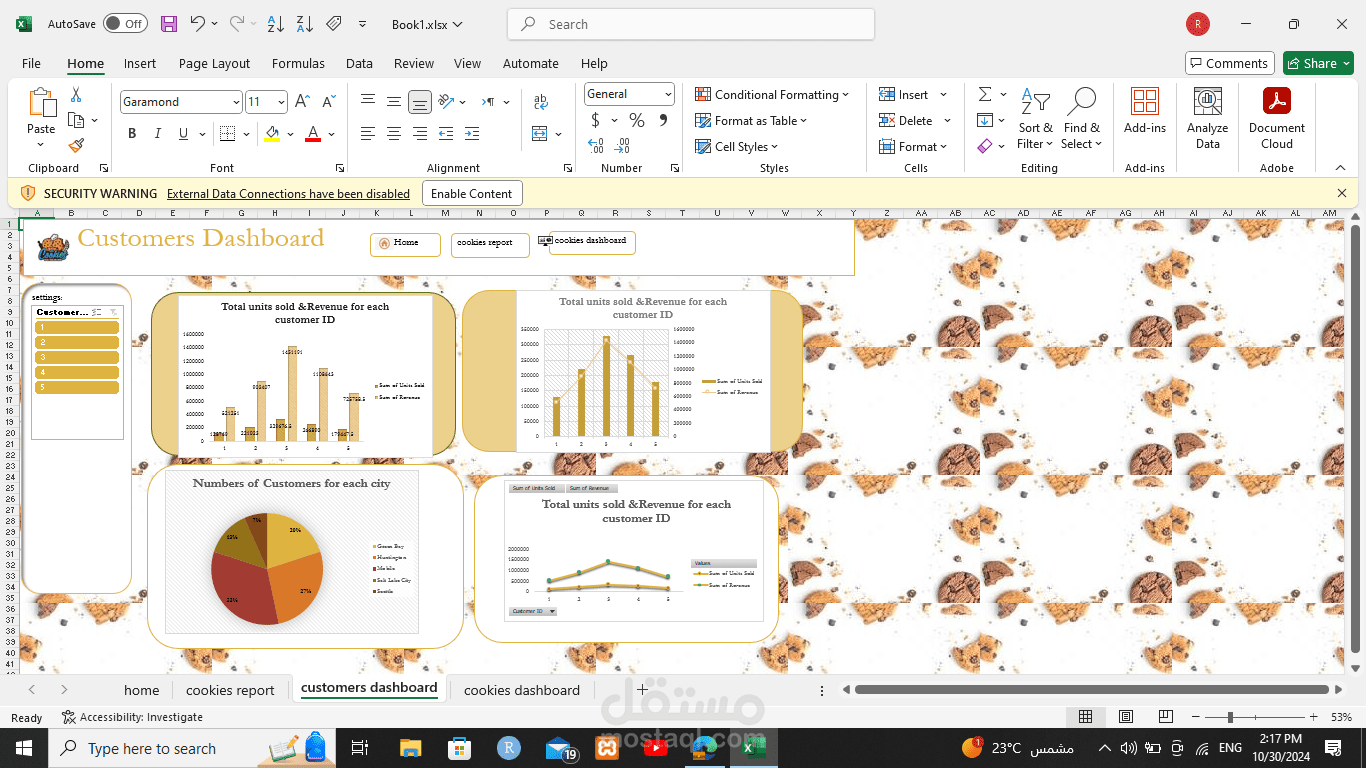Click the Save icon in title bar

(x=169, y=24)
